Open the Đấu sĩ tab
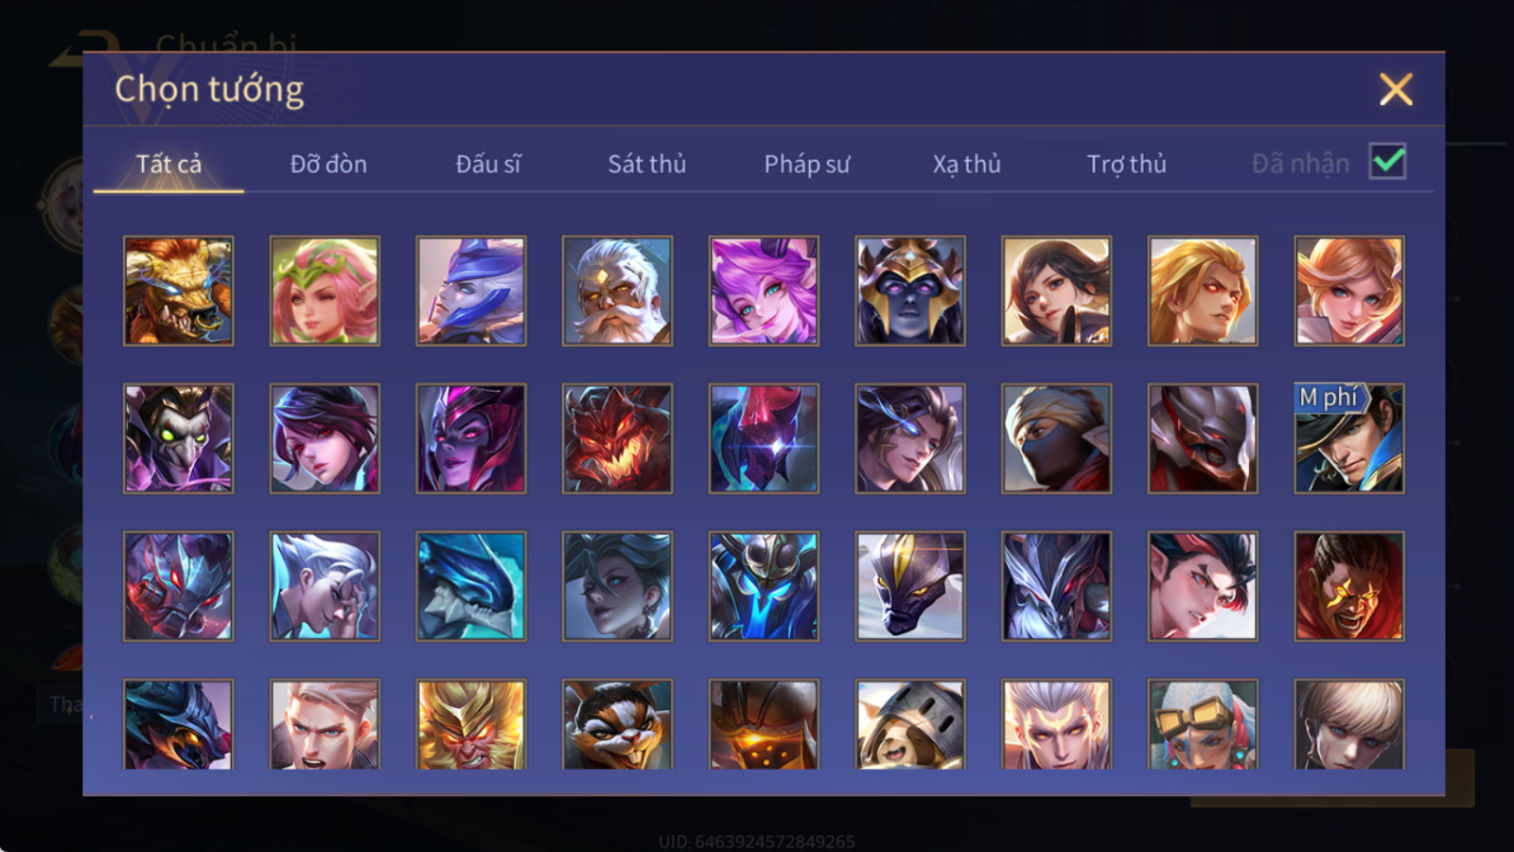1514x852 pixels. 488,164
